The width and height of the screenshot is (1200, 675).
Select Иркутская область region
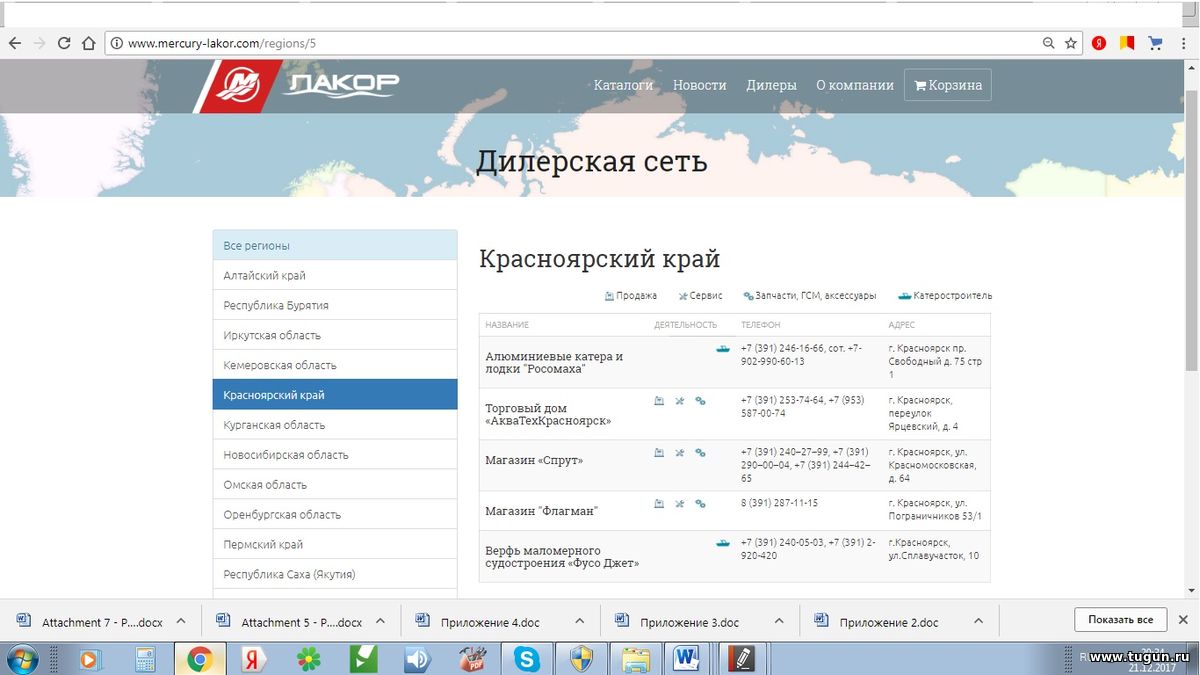coord(335,335)
